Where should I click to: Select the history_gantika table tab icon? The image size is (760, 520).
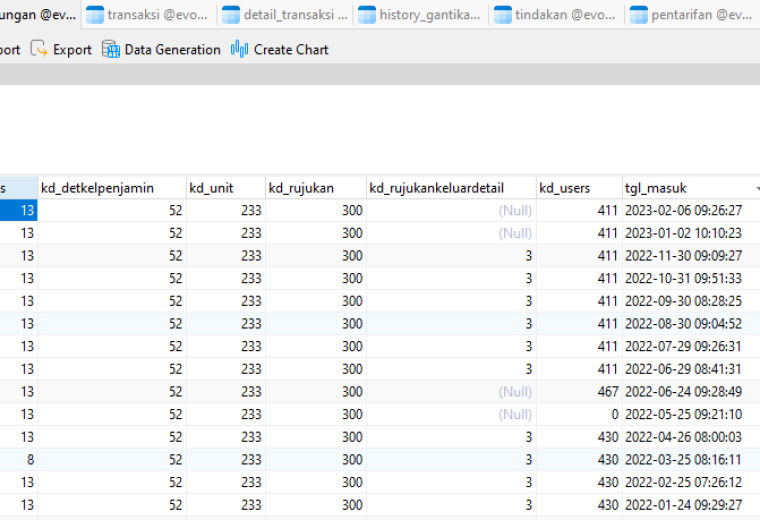(366, 15)
